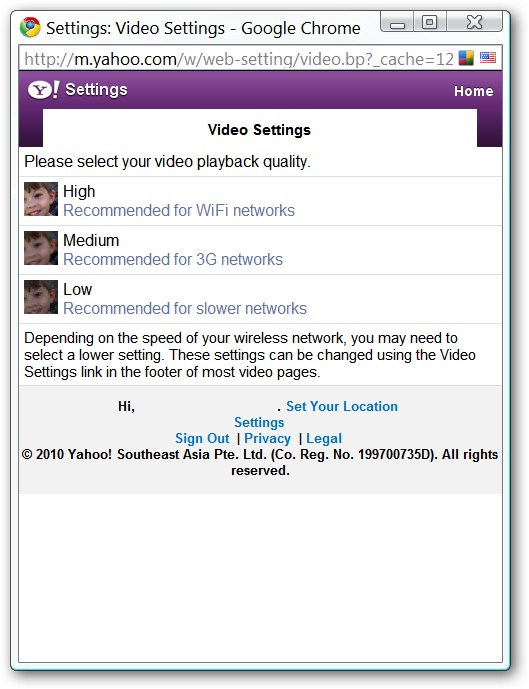
Task: Open the Settings link in the footer
Action: click(259, 422)
